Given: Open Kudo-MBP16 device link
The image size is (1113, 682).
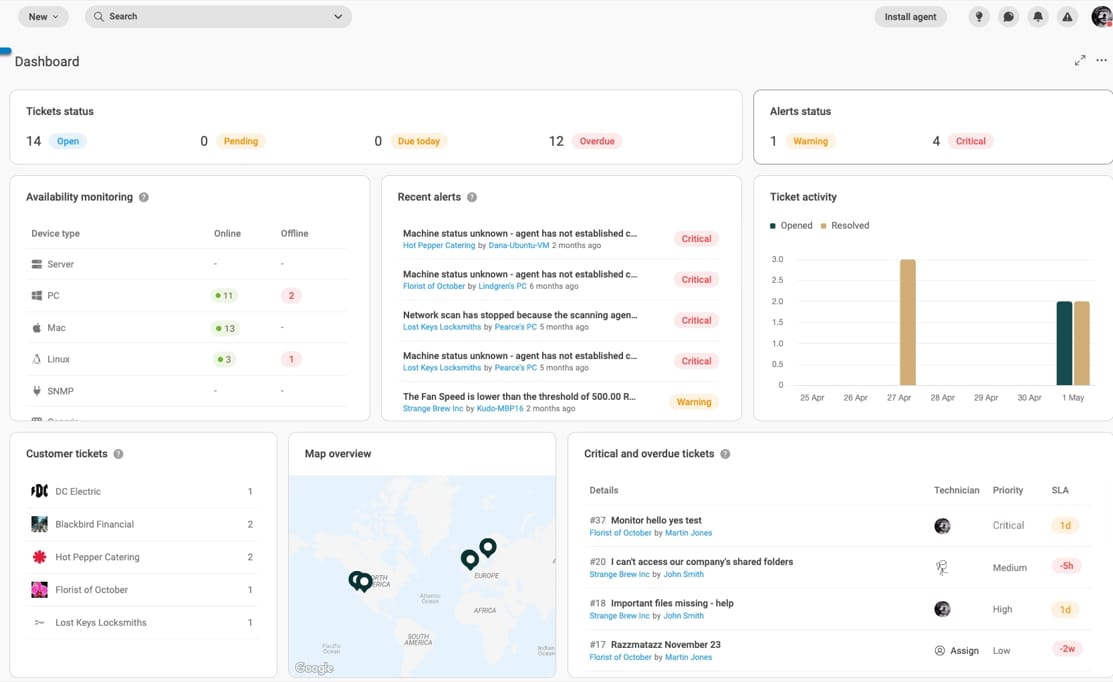Looking at the screenshot, I should (x=500, y=409).
